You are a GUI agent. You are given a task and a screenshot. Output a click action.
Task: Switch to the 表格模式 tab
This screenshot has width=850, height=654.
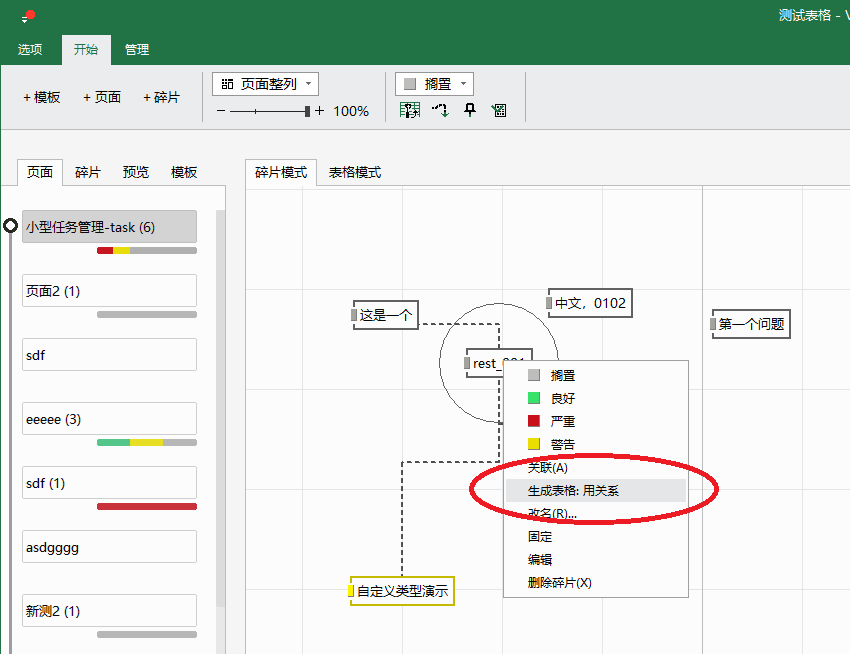coord(355,172)
